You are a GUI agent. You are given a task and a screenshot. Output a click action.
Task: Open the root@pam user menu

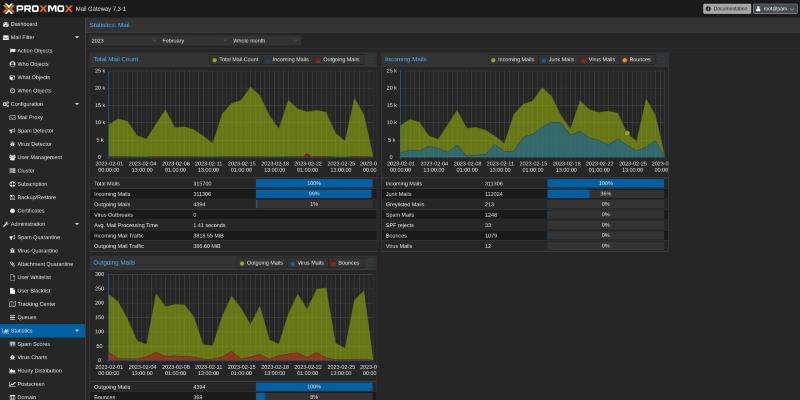click(773, 8)
